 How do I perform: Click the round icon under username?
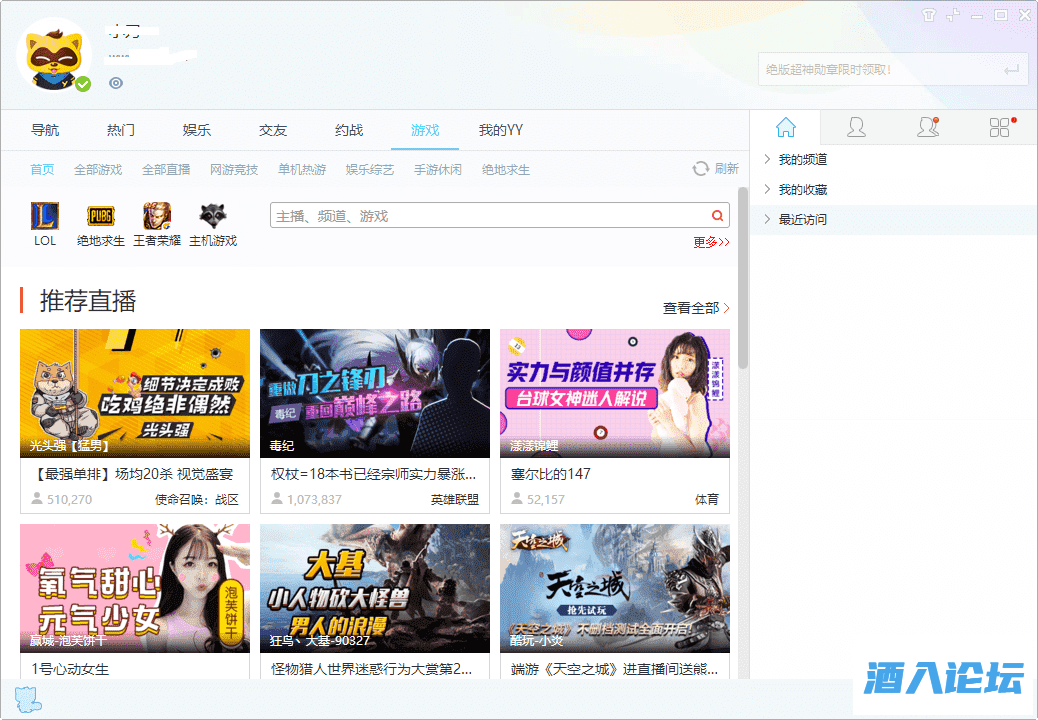click(116, 83)
